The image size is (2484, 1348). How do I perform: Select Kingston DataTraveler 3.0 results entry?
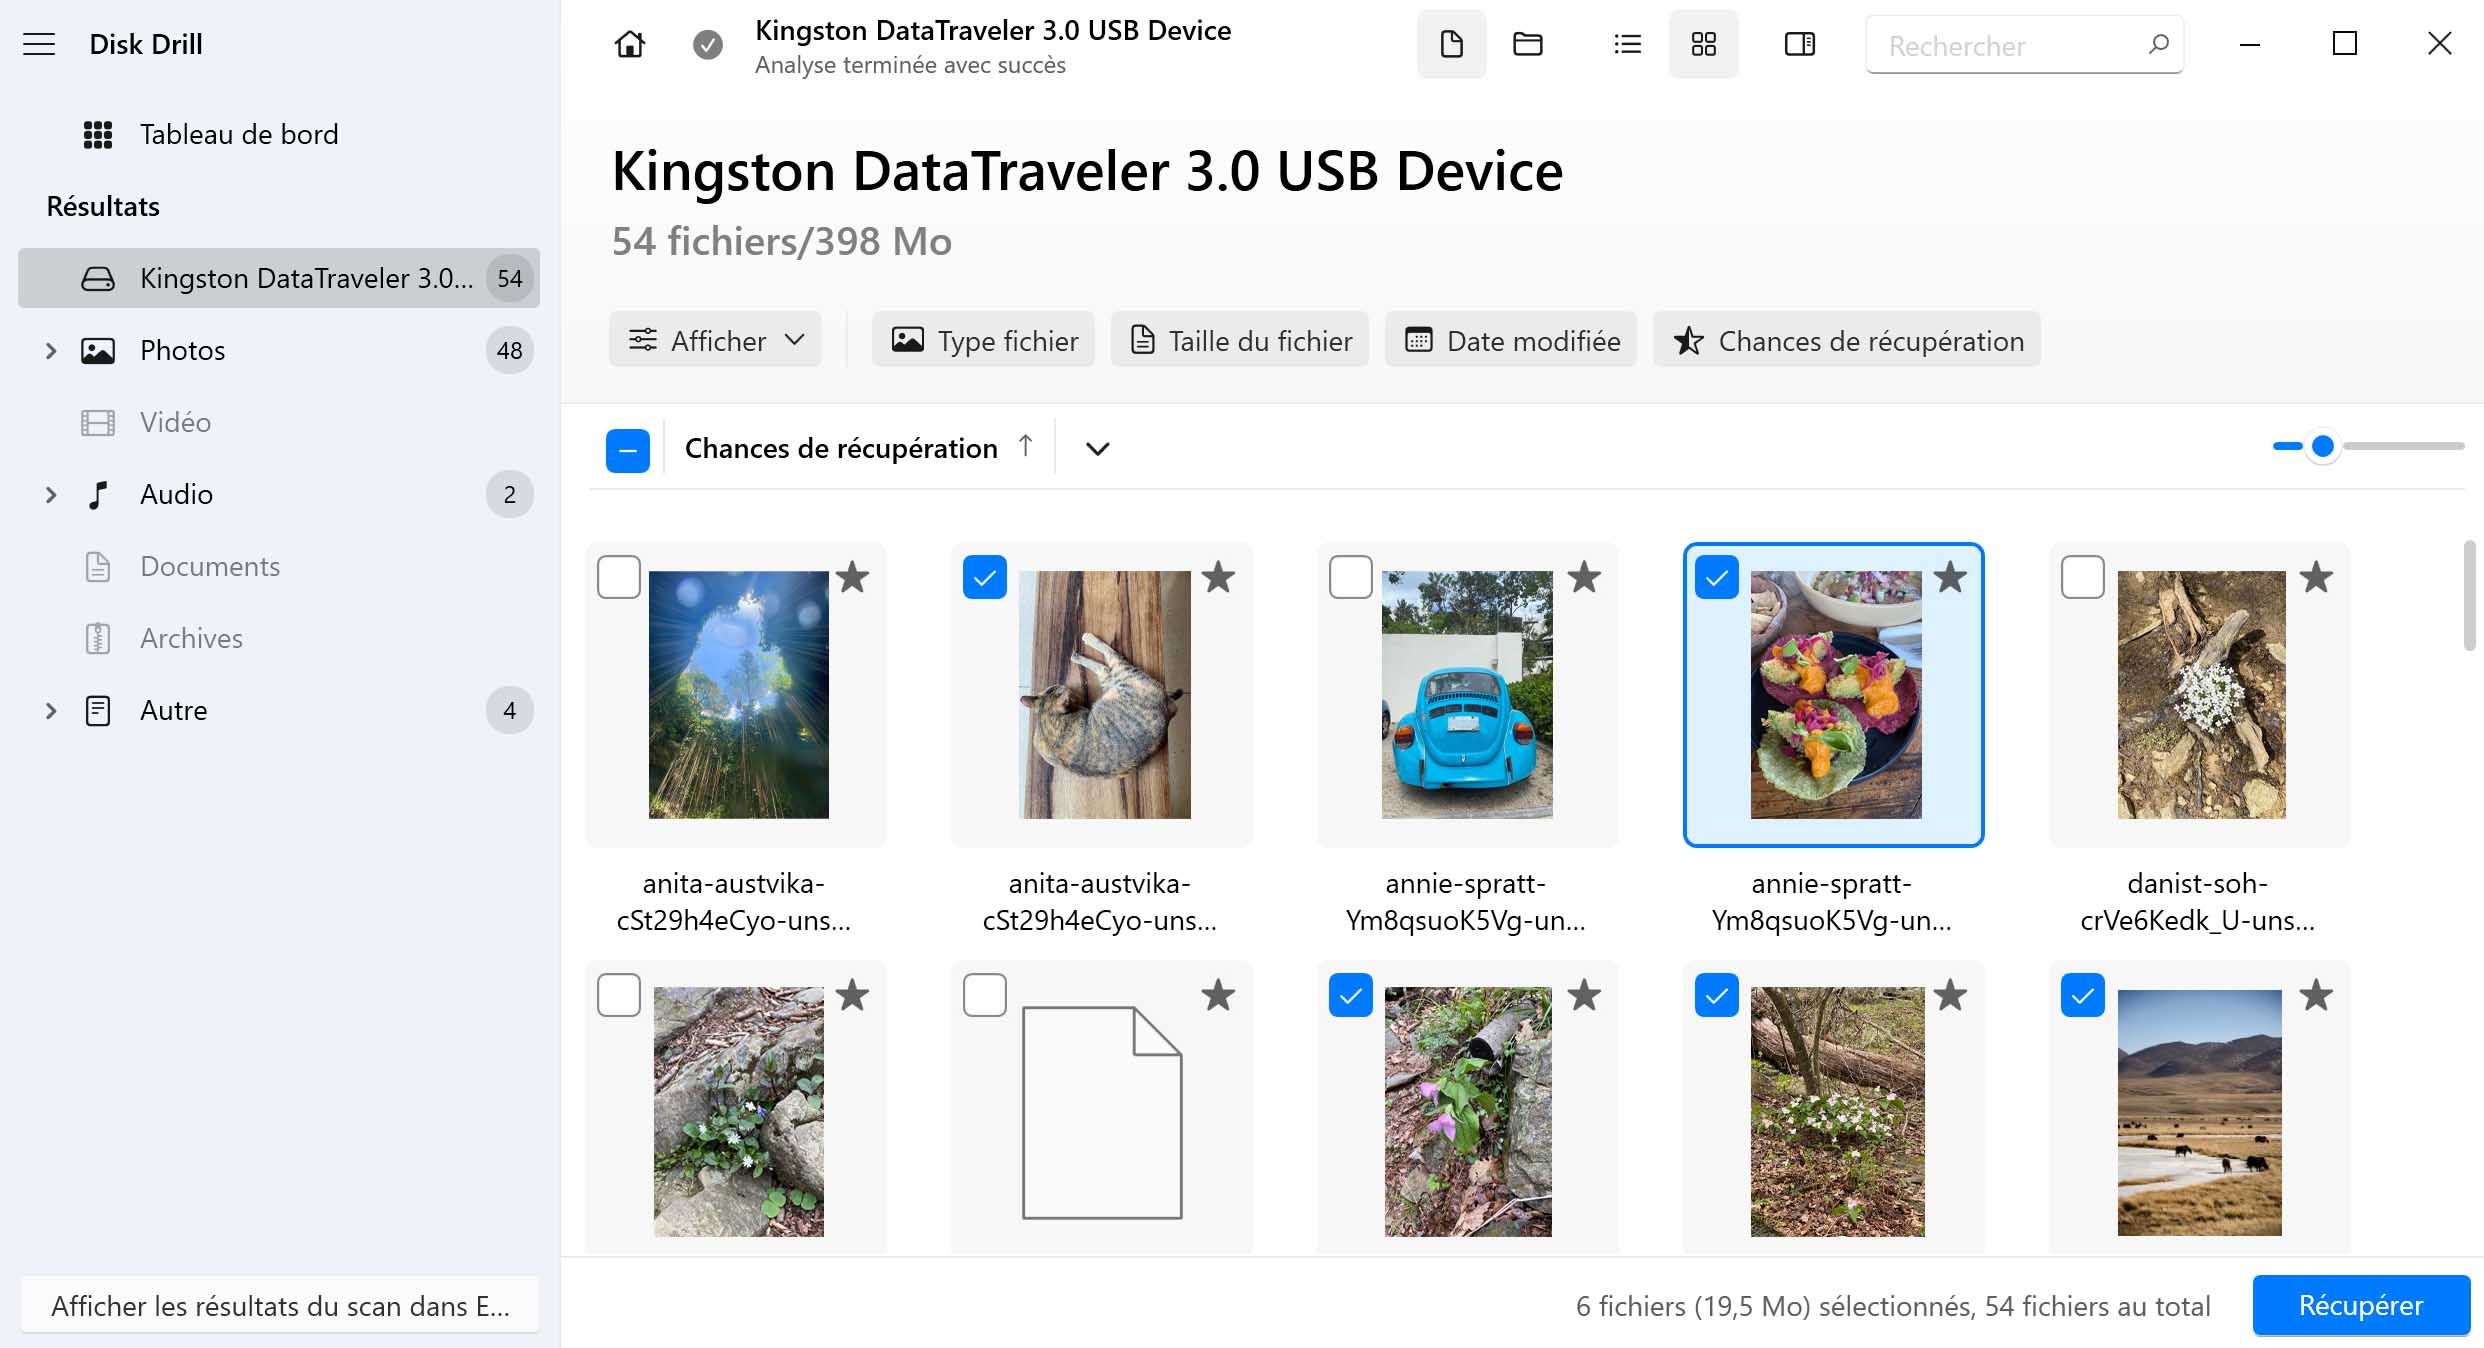coord(279,278)
